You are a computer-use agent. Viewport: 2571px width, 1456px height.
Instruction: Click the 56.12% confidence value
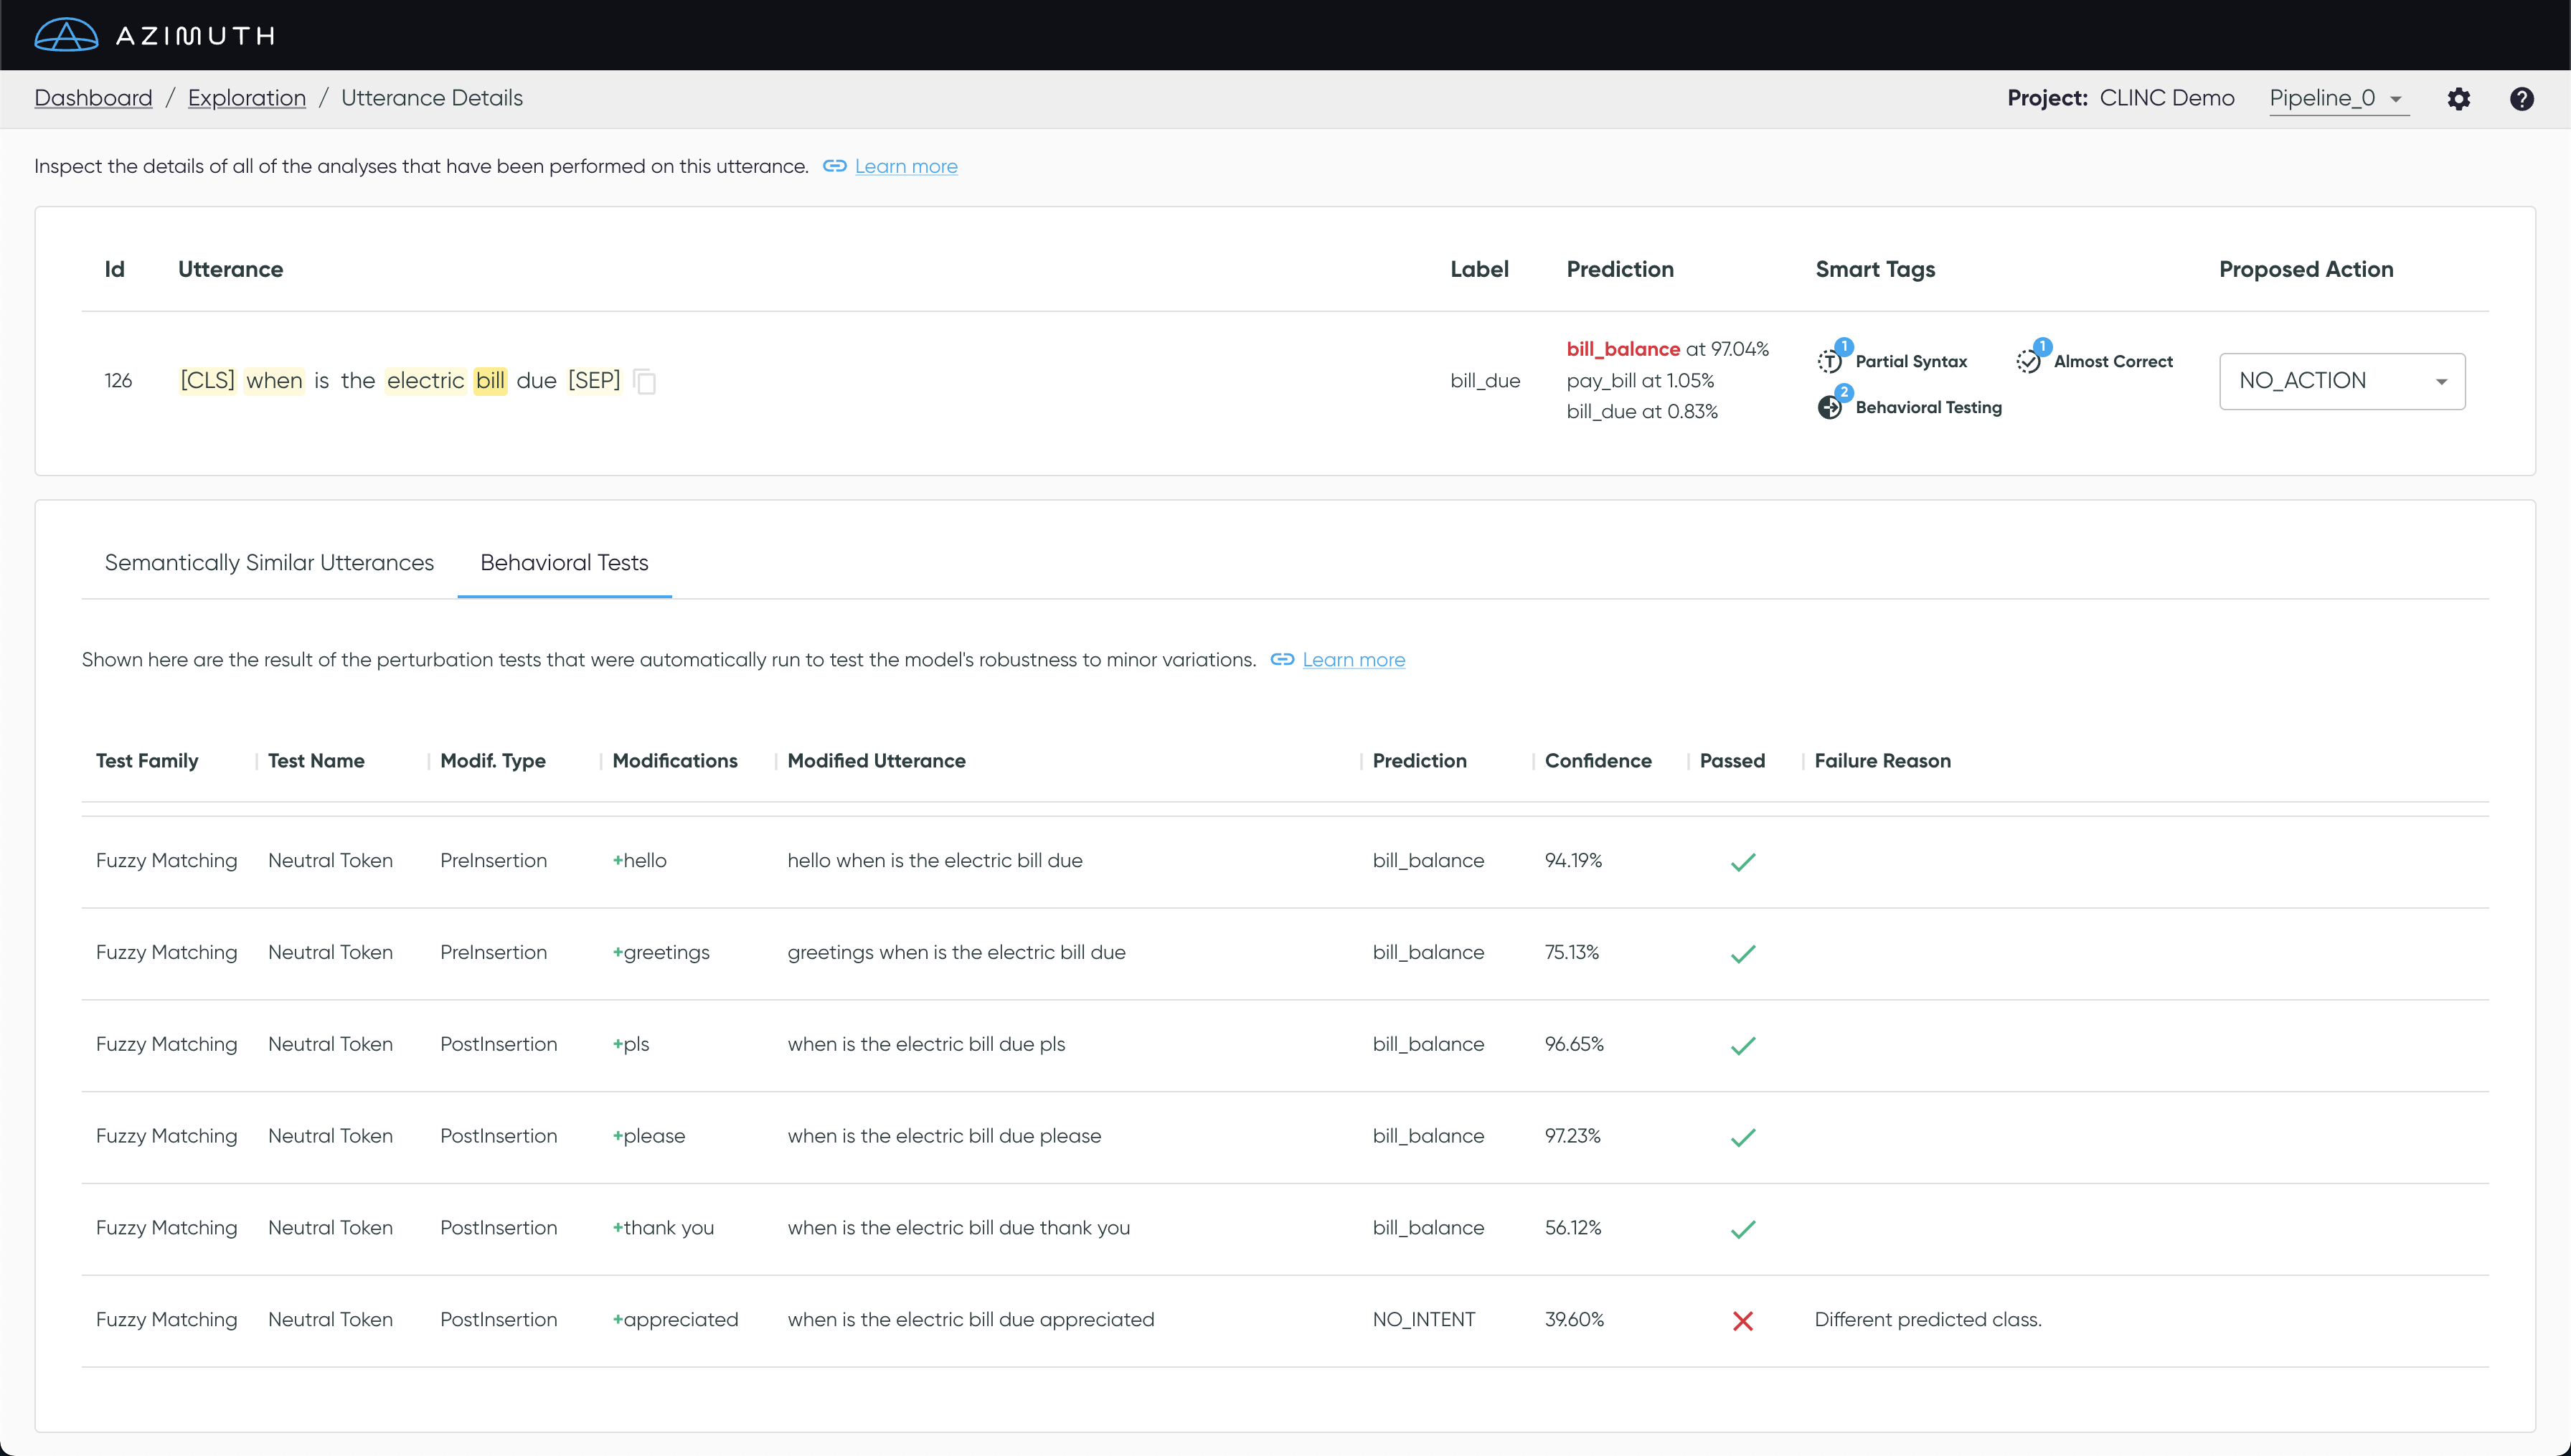click(x=1573, y=1227)
